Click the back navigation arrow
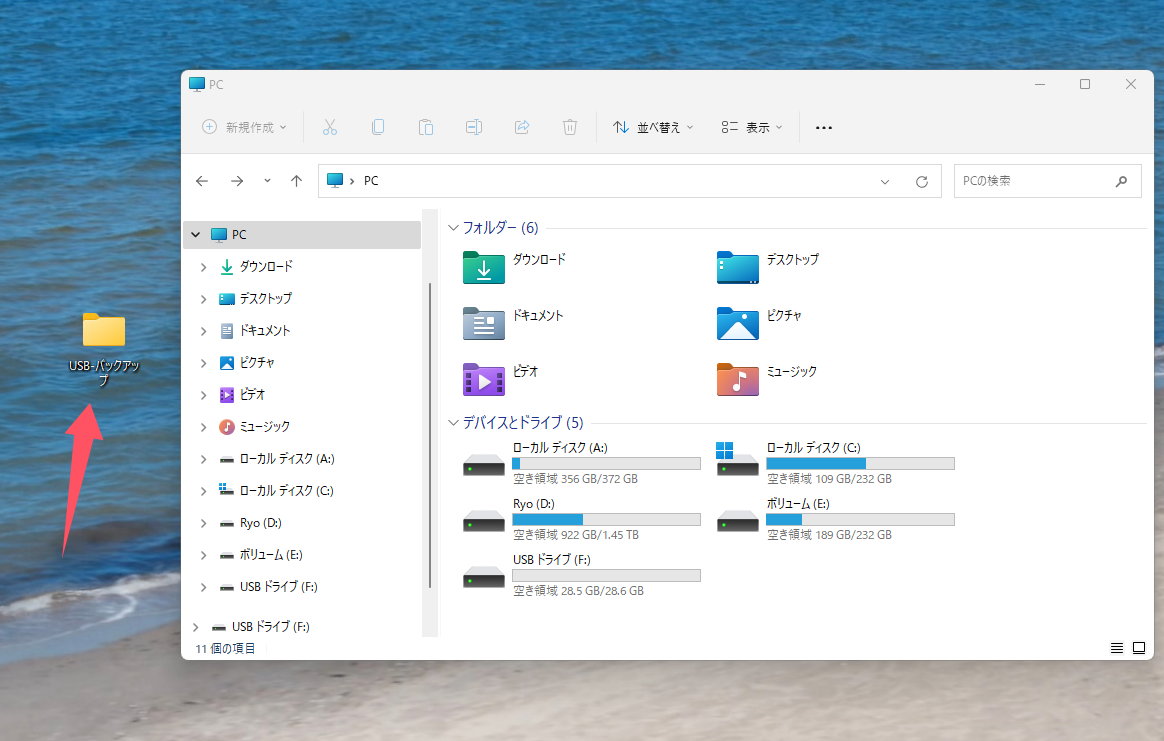This screenshot has width=1164, height=741. click(x=202, y=181)
